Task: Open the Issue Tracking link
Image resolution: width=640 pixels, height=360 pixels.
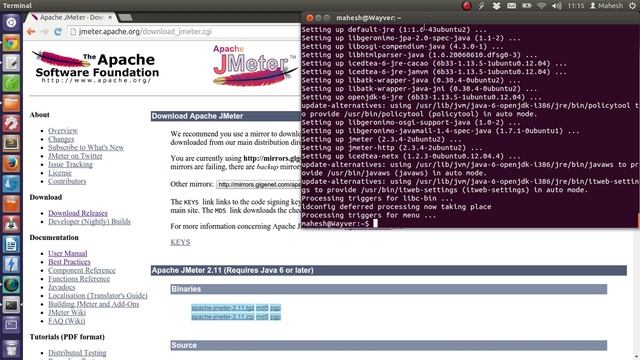Action: point(70,164)
